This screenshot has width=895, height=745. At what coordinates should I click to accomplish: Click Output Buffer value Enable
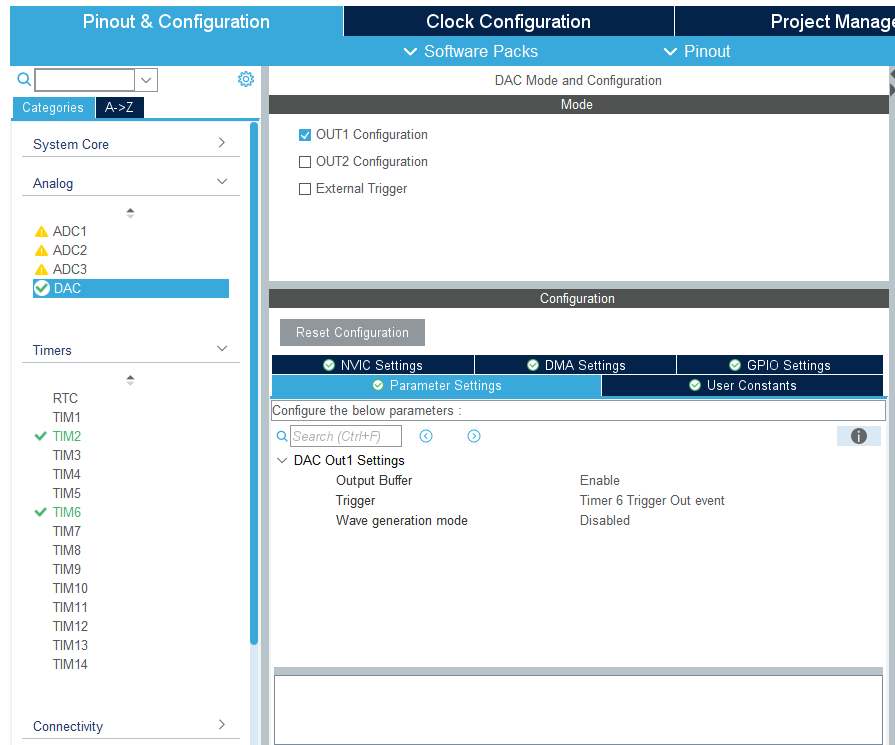tap(599, 481)
